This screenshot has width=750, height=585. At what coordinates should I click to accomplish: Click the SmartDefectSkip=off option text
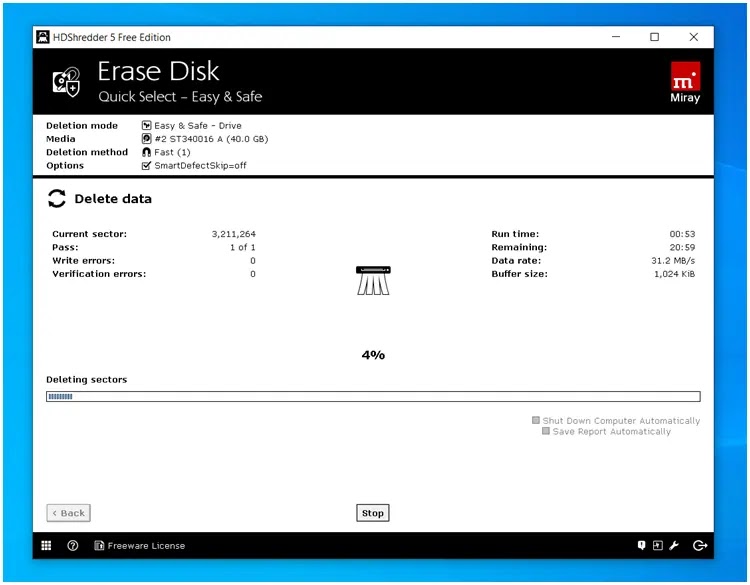click(x=200, y=166)
